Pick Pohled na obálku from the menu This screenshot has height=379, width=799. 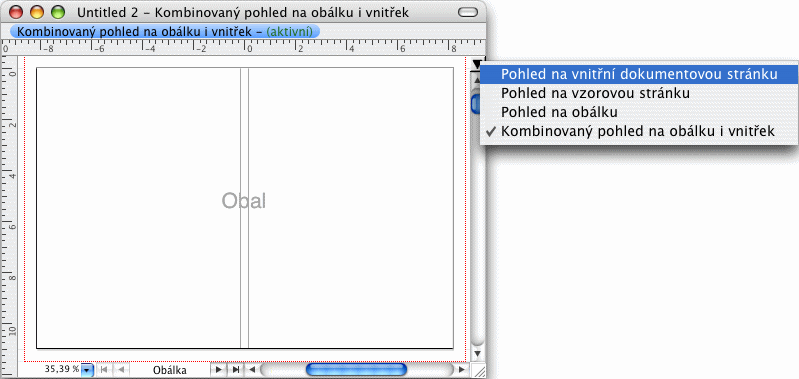(639, 112)
